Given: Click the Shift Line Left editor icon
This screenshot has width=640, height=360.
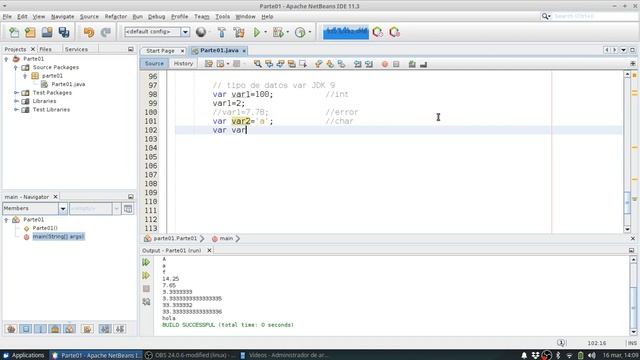Looking at the screenshot, I should [x=358, y=64].
